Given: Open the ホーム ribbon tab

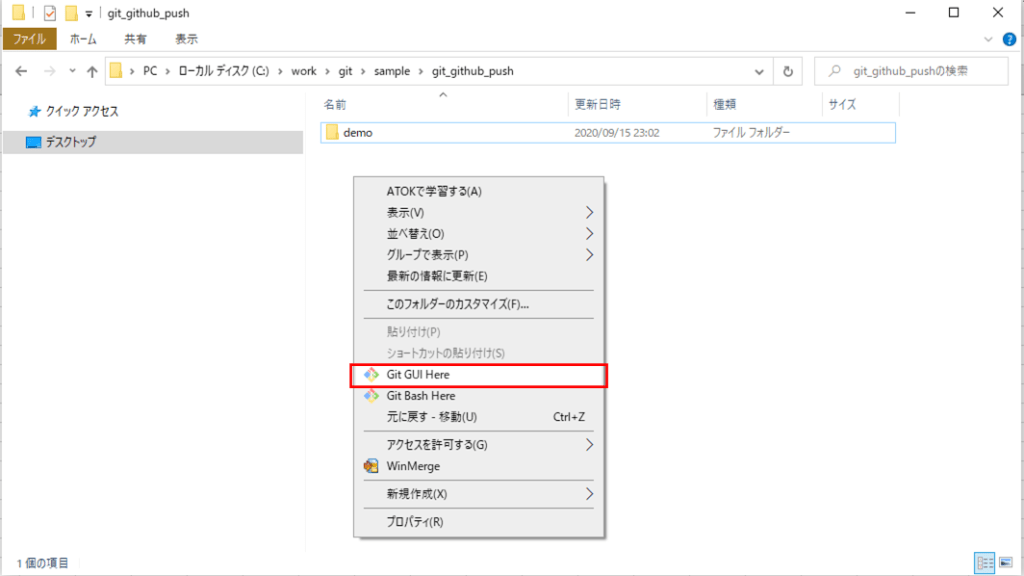Looking at the screenshot, I should pos(83,39).
